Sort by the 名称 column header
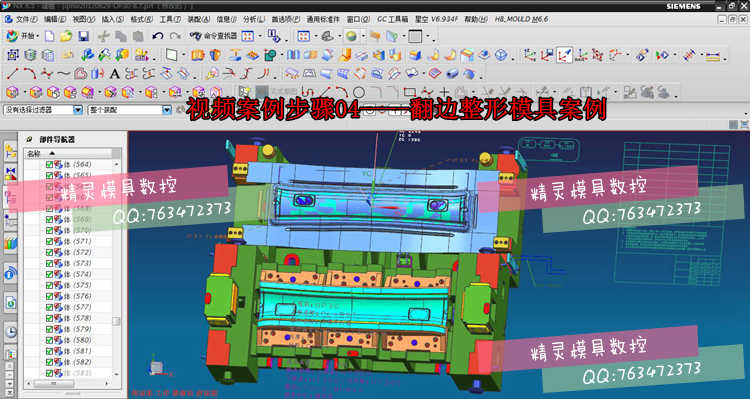 click(68, 154)
